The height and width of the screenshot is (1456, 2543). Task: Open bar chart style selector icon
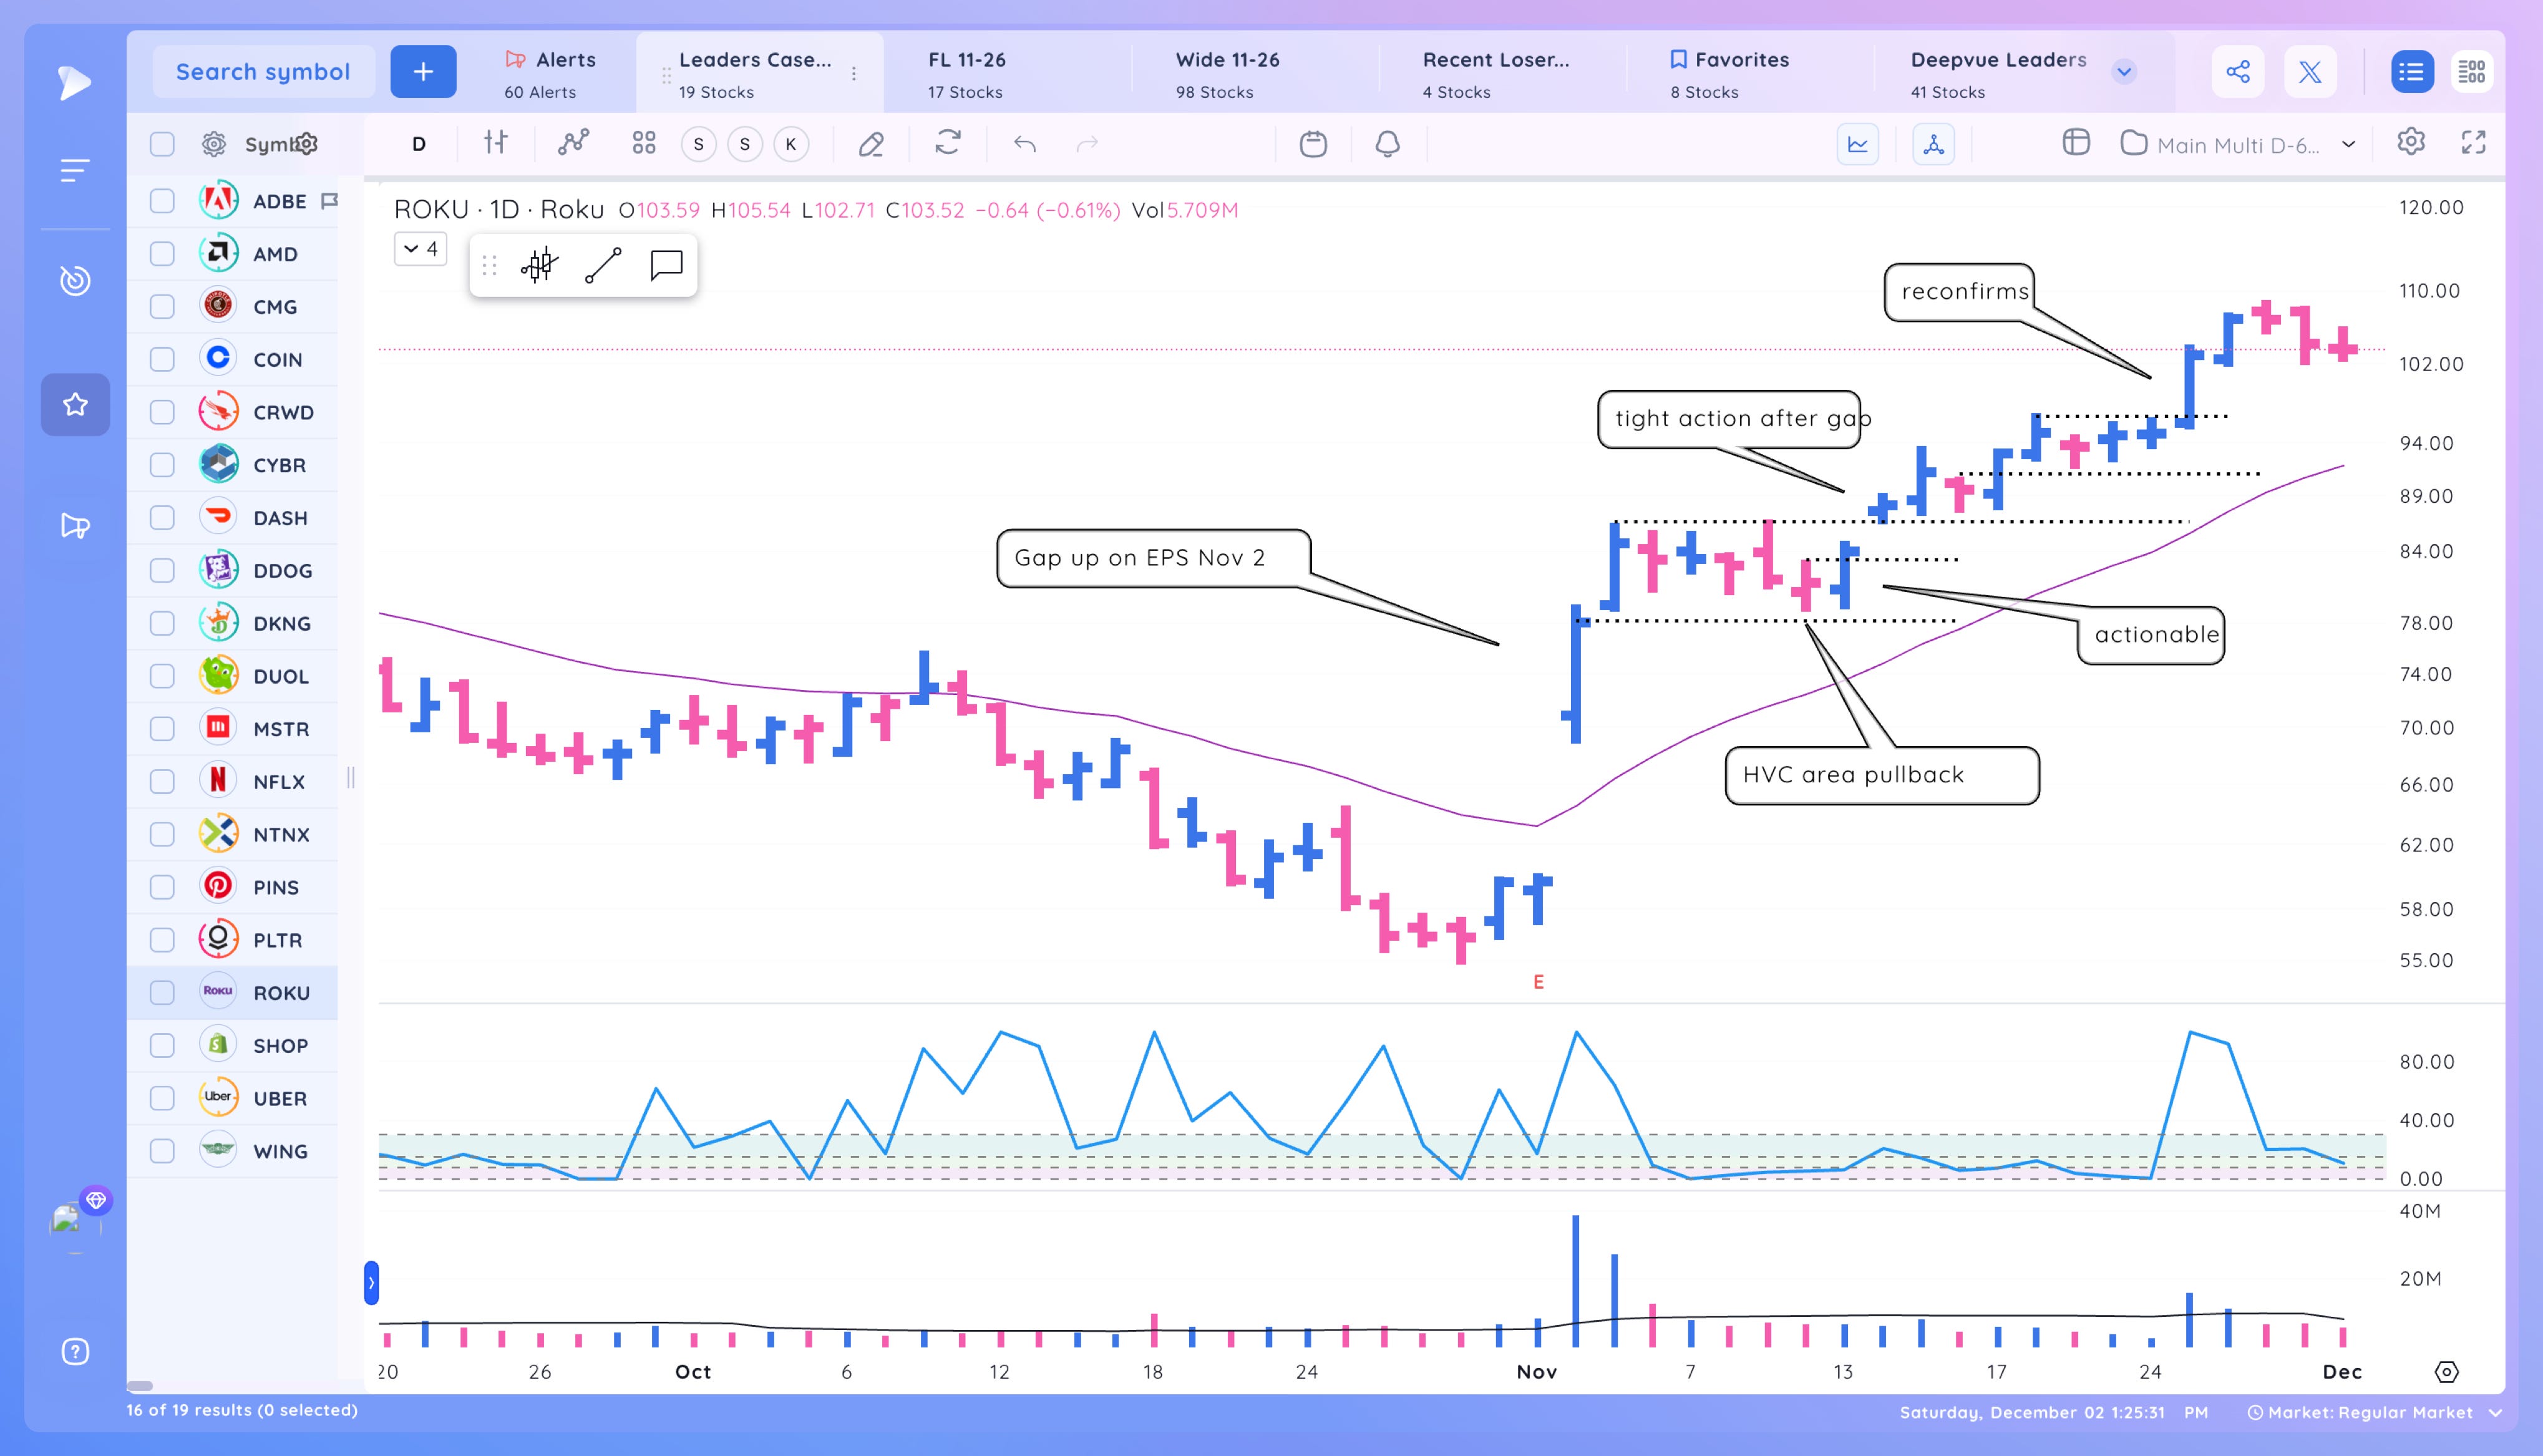tap(496, 143)
